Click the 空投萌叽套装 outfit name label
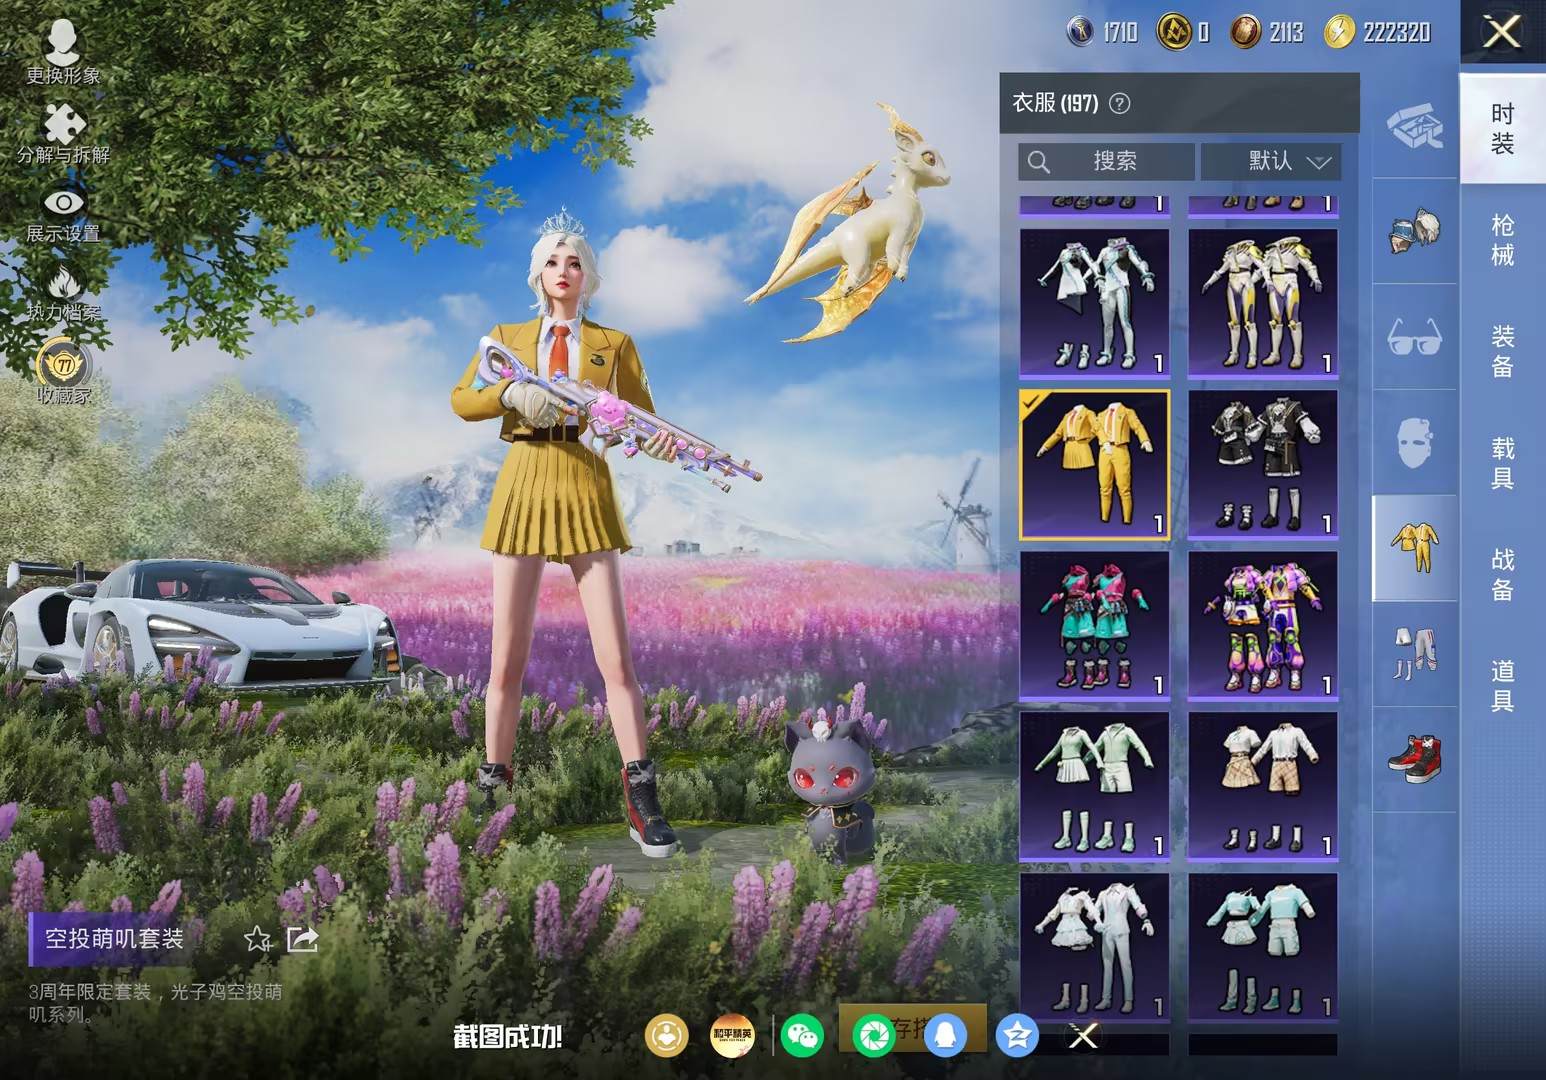1546x1080 pixels. coord(114,939)
